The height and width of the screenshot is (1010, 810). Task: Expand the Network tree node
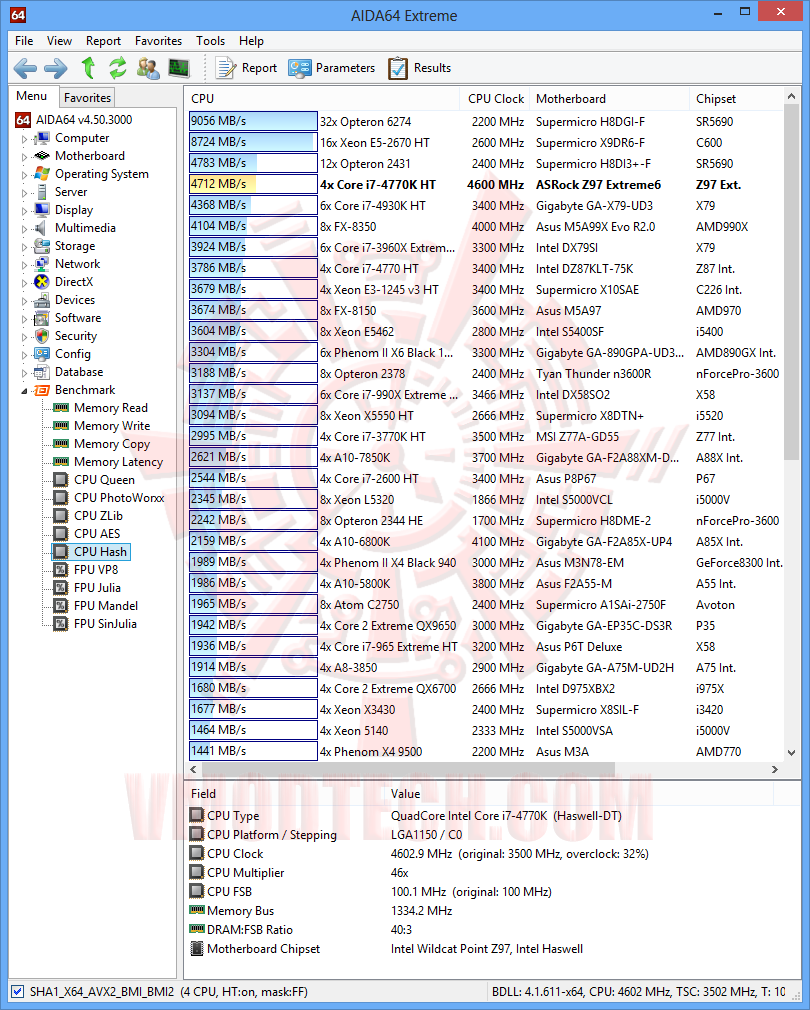[24, 265]
